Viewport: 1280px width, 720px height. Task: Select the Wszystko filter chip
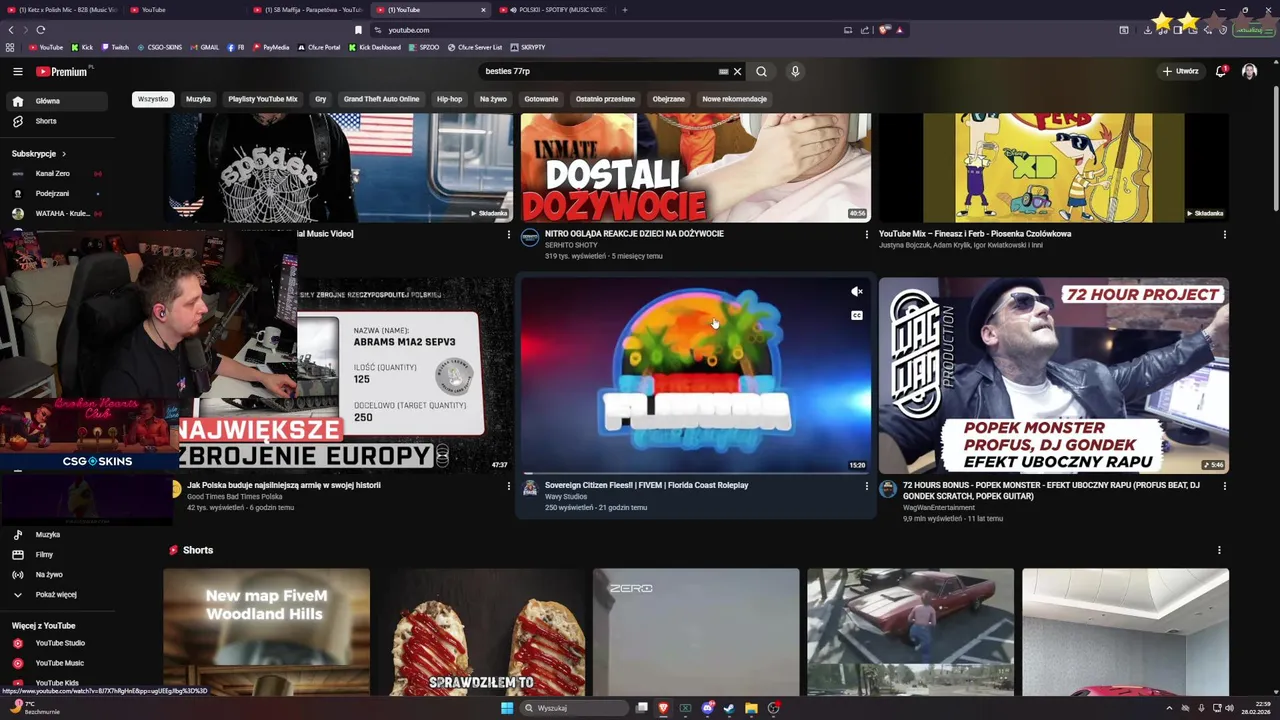tap(153, 99)
